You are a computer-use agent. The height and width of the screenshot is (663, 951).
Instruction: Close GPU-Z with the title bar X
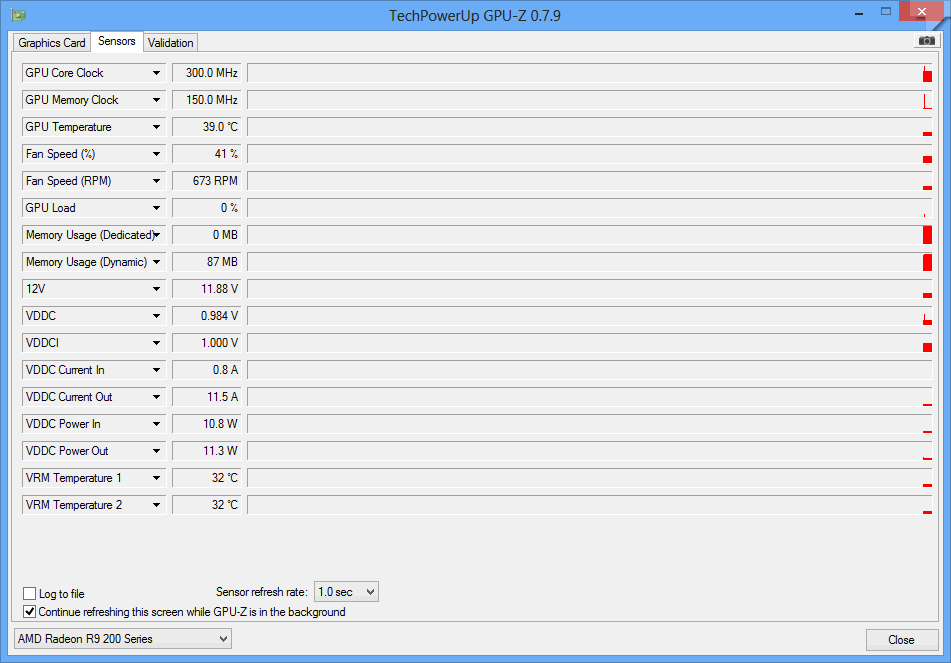coord(921,12)
